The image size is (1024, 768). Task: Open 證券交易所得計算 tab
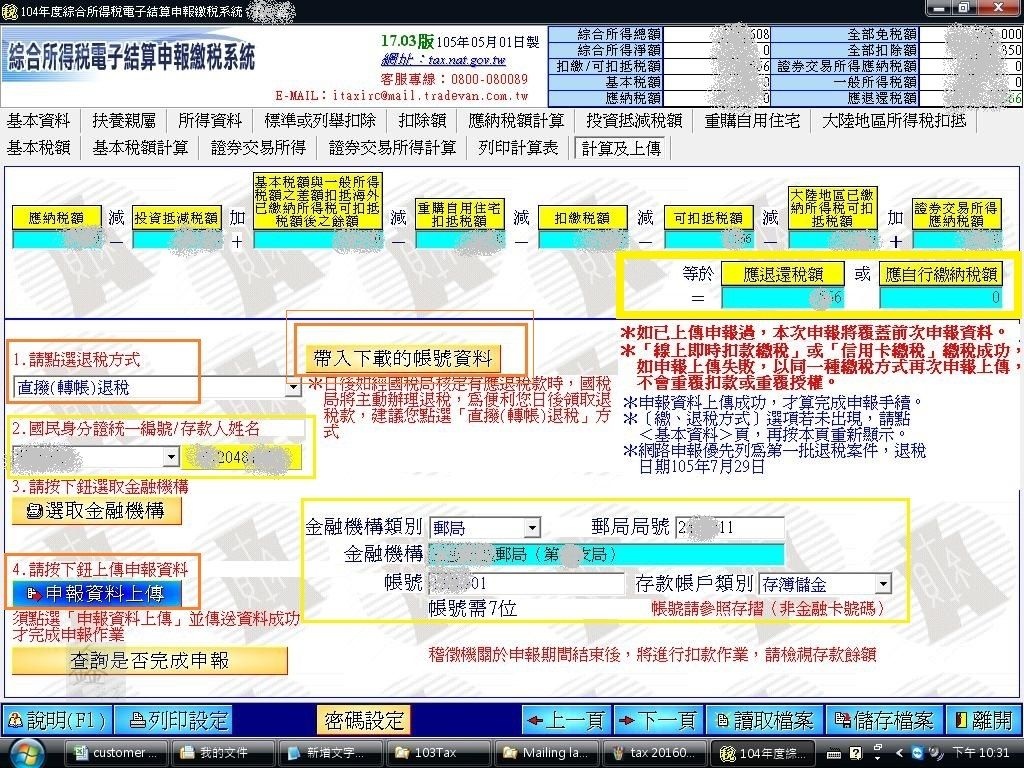point(392,148)
